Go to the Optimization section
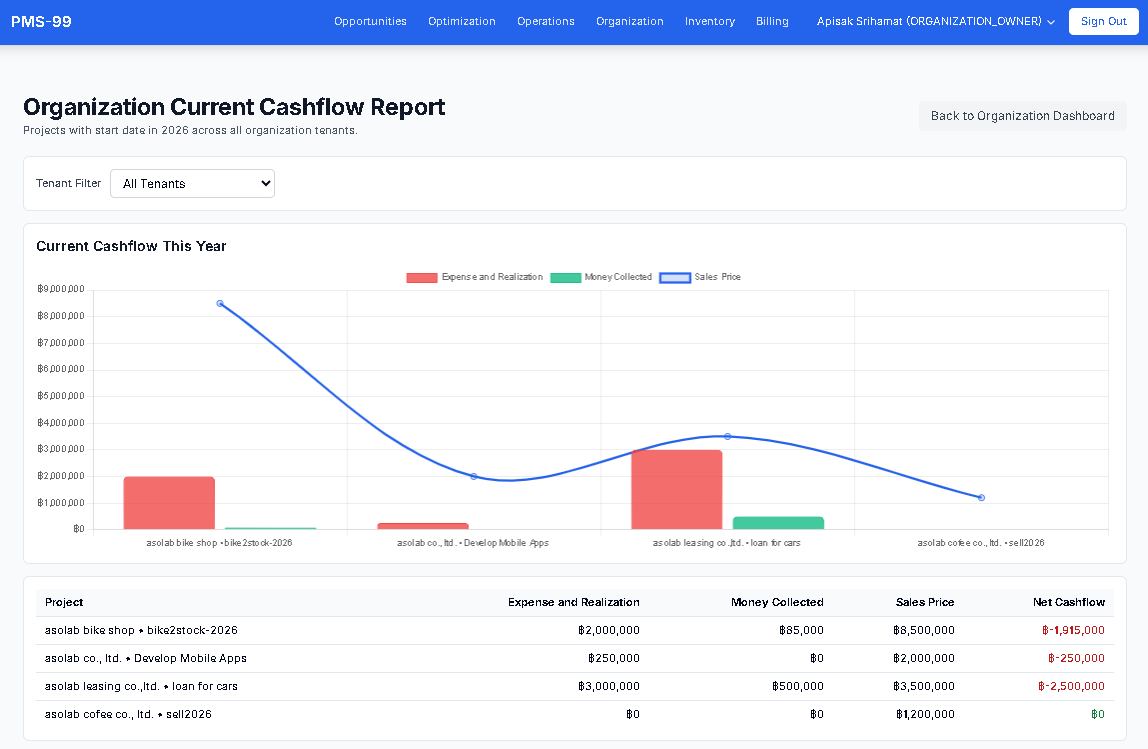The image size is (1148, 749). click(x=461, y=20)
